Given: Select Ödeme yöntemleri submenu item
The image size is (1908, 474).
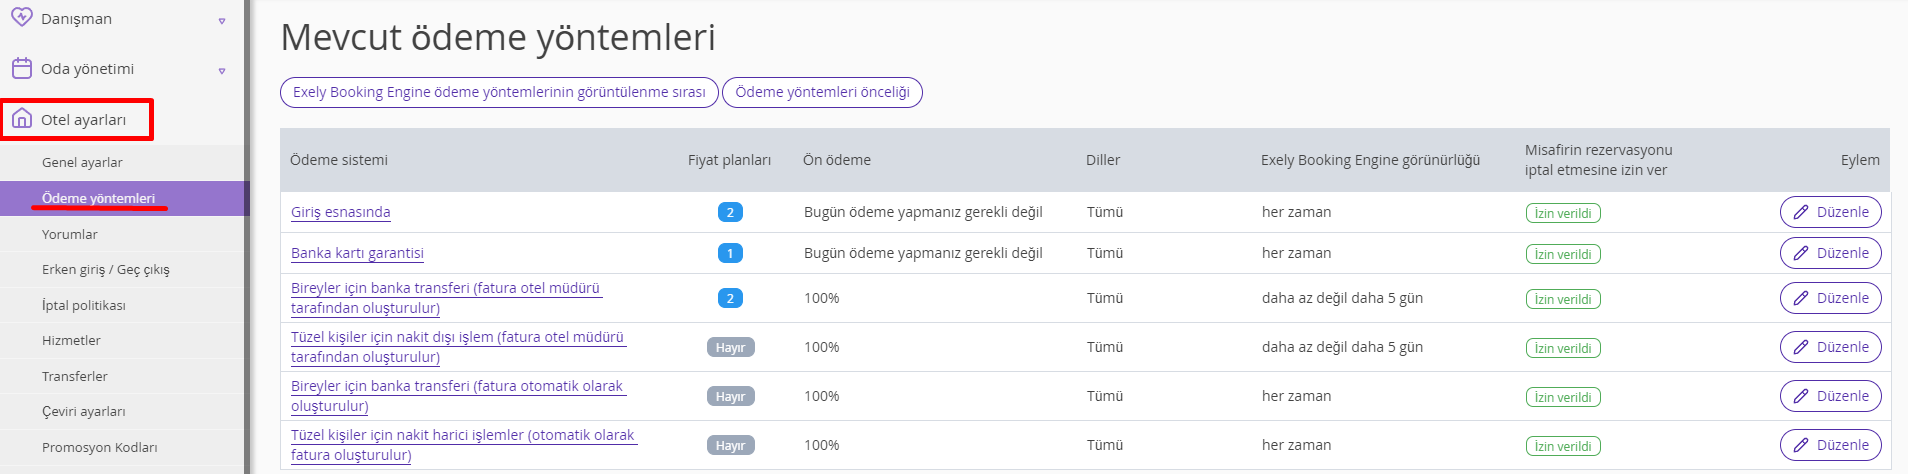Looking at the screenshot, I should 98,198.
